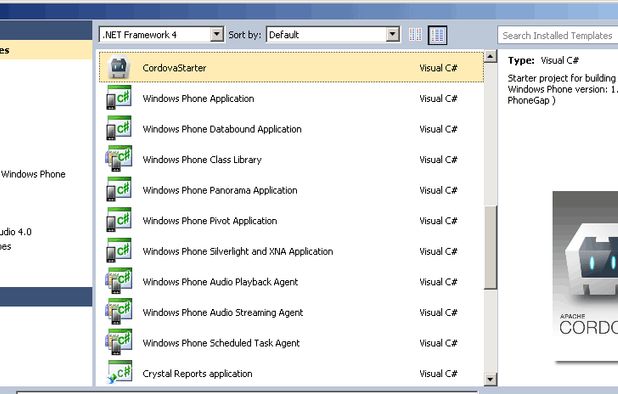Click the Audio Streaming Agent icon
This screenshot has width=618, height=394.
click(119, 312)
